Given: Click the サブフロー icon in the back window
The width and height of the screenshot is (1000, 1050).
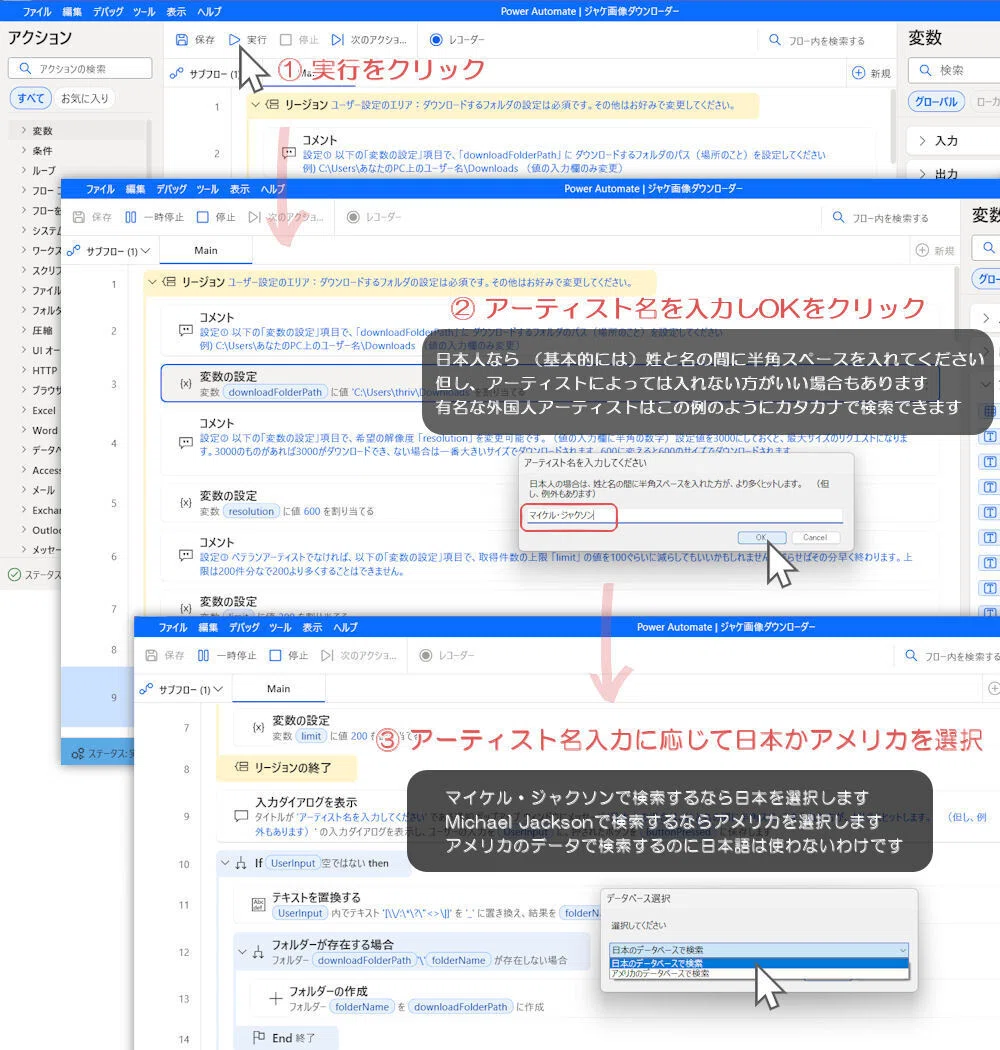Looking at the screenshot, I should click(176, 74).
